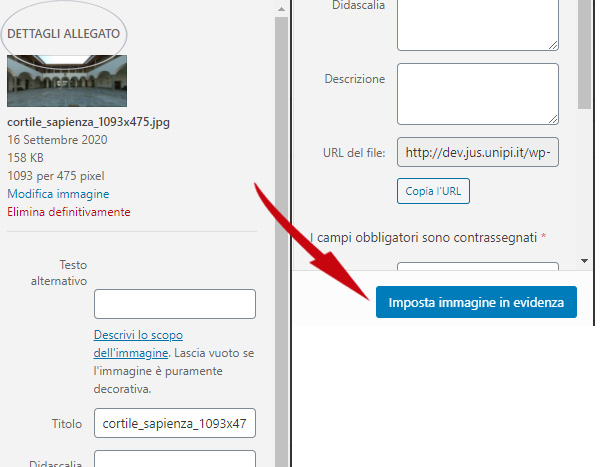Screen dimensions: 606x467
Task: Click the DETTAGLI ALLEGATO heading
Action: 64,34
